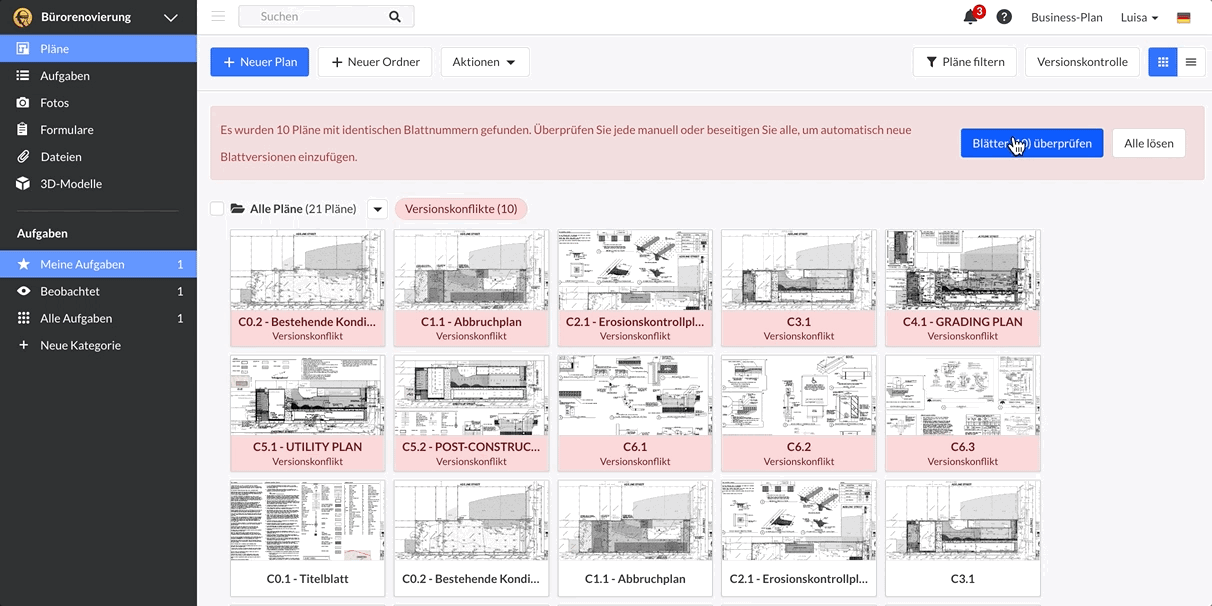
Task: Click the Business-Plan link
Action: 1067,17
